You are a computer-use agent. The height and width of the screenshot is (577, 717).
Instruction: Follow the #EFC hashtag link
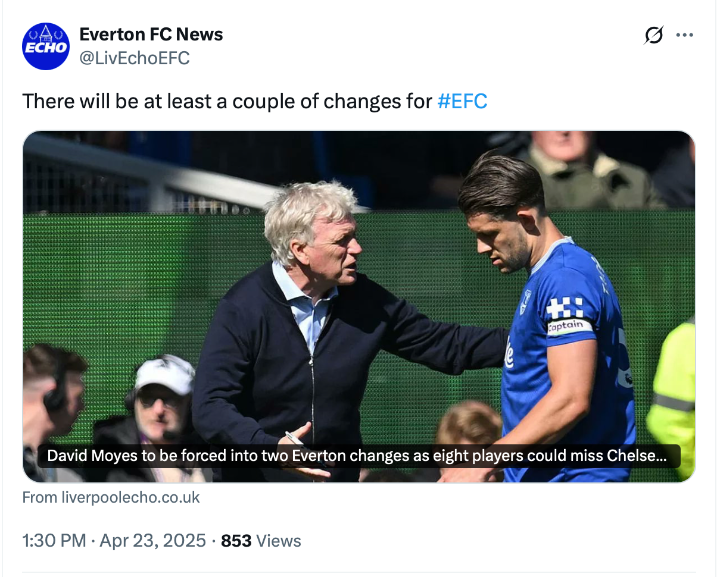tap(462, 101)
